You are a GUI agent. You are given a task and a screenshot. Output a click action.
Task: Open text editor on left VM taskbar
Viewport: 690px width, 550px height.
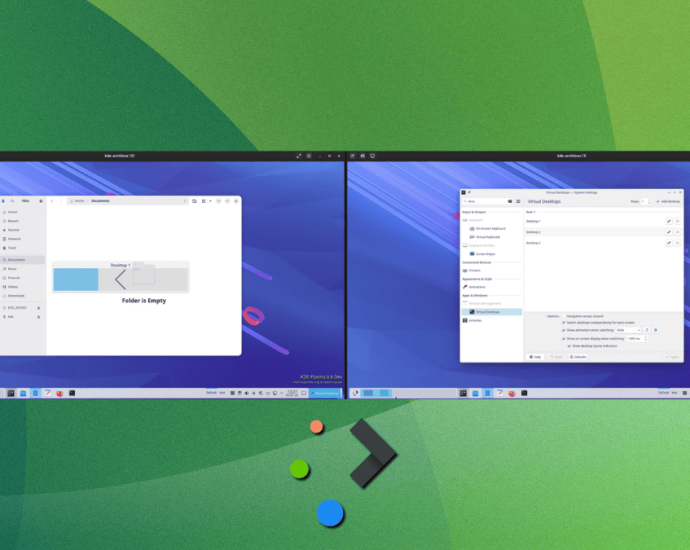coord(48,393)
